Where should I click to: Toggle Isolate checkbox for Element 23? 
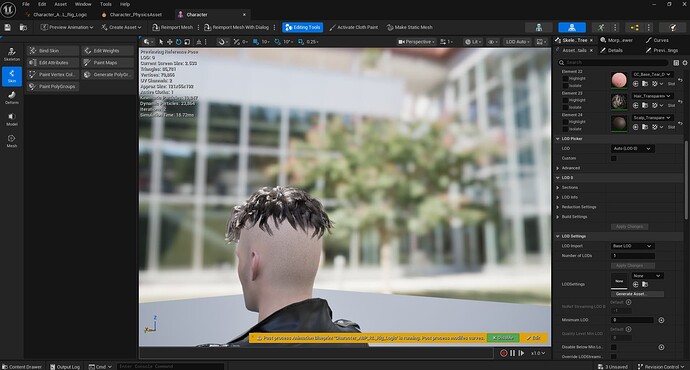point(565,107)
